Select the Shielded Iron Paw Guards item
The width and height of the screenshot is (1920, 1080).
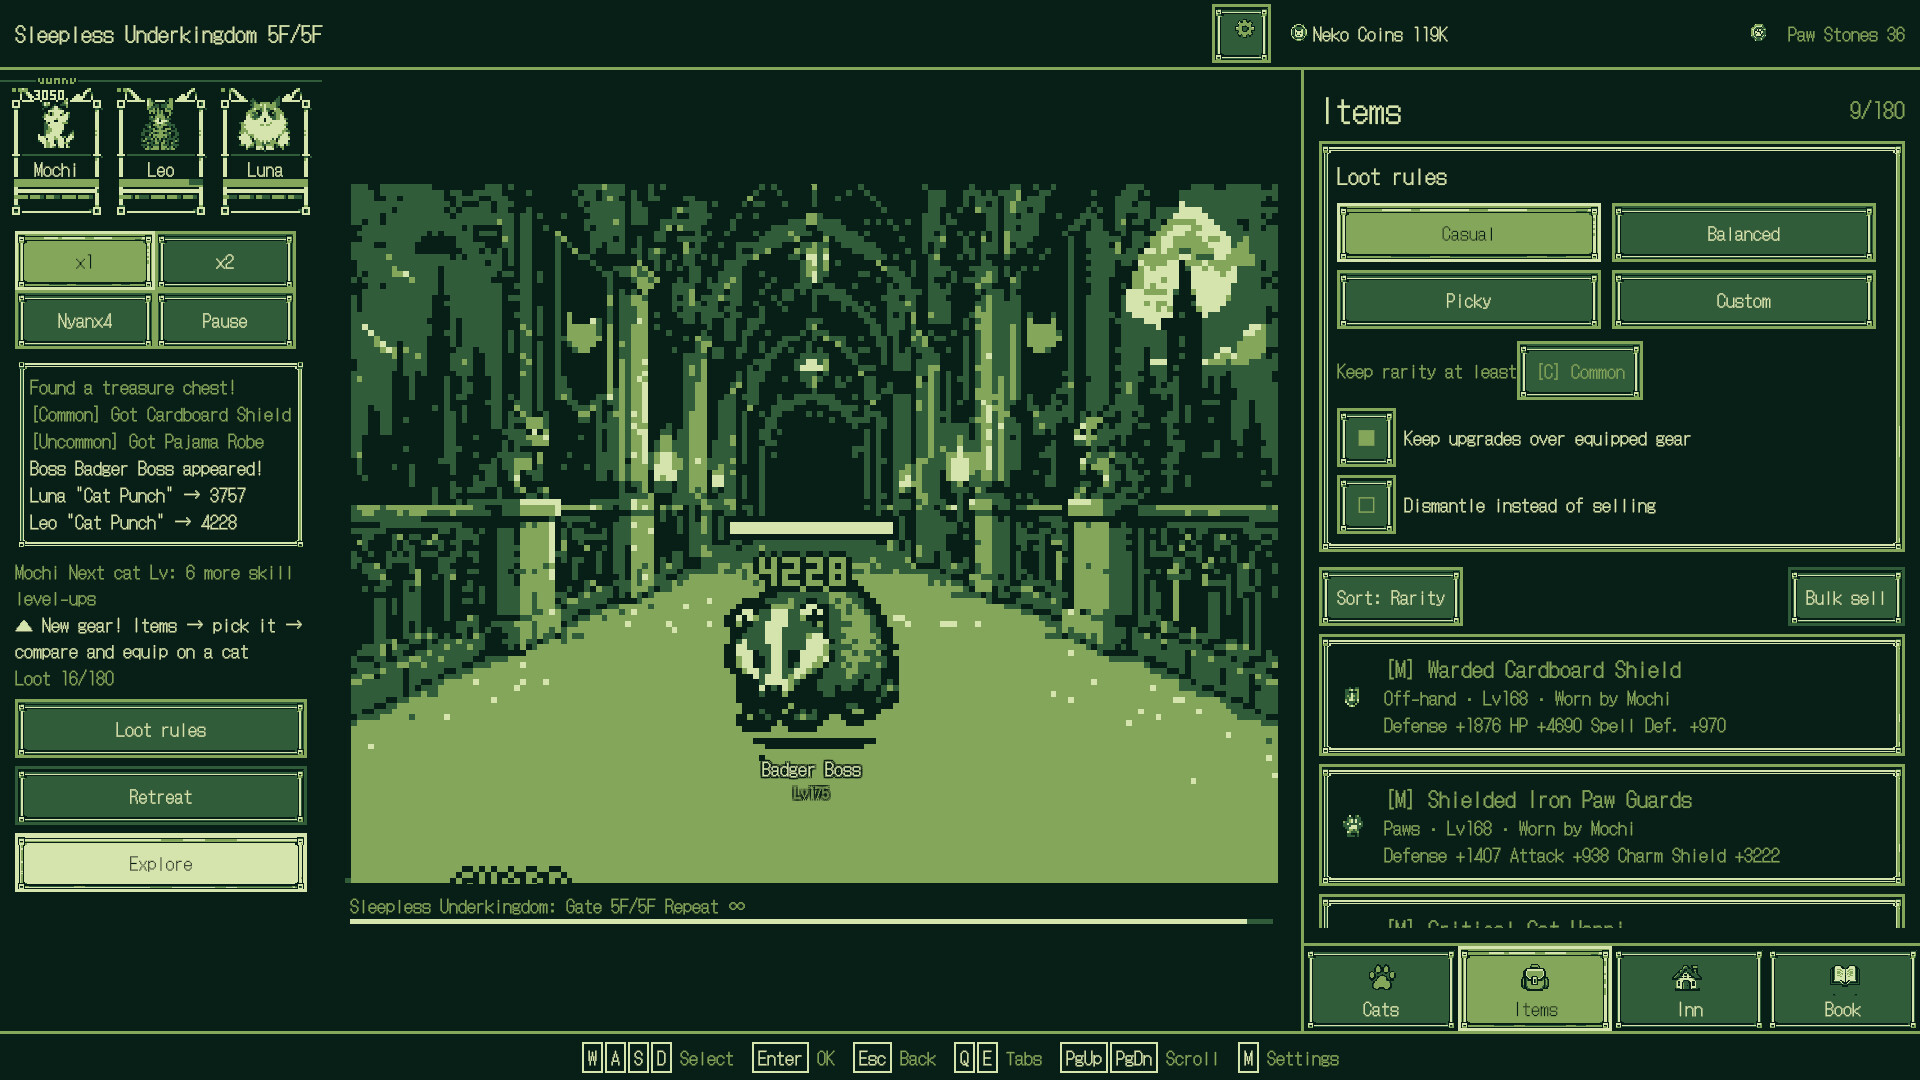[1612, 826]
